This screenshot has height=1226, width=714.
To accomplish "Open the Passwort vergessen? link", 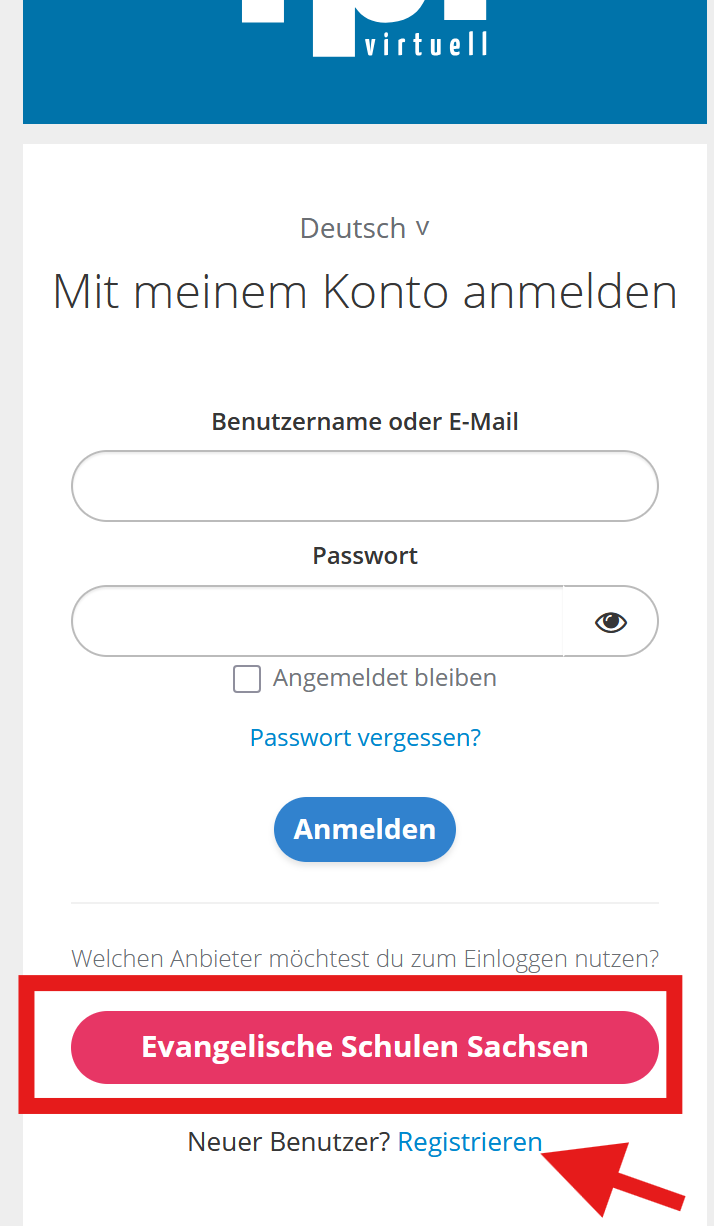I will pos(365,738).
